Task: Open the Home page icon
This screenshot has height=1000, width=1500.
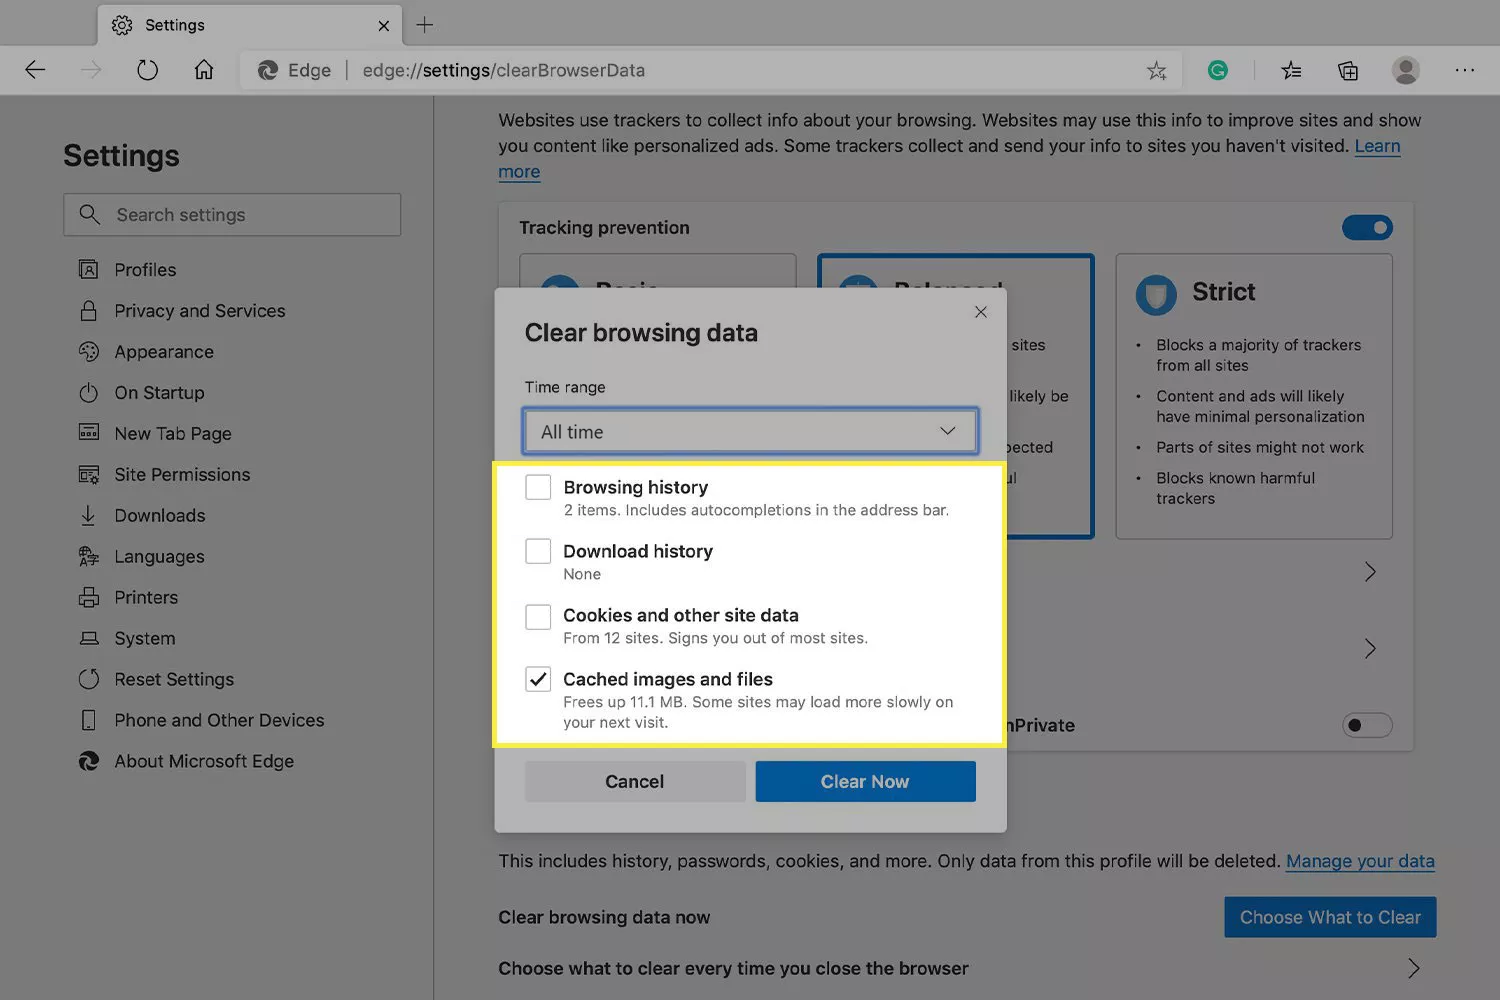Action: click(204, 70)
